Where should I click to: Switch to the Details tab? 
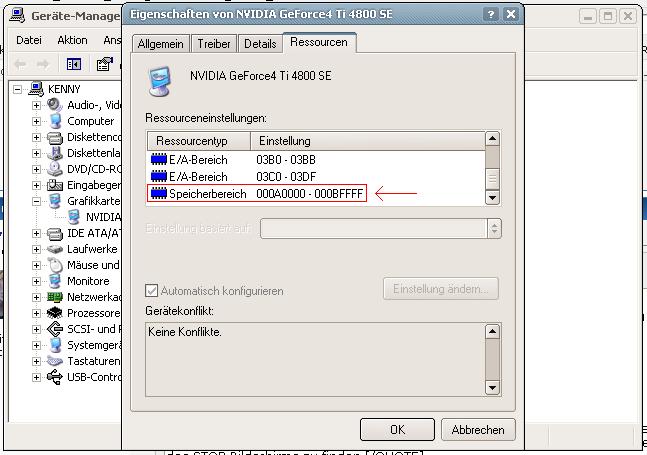coord(260,44)
